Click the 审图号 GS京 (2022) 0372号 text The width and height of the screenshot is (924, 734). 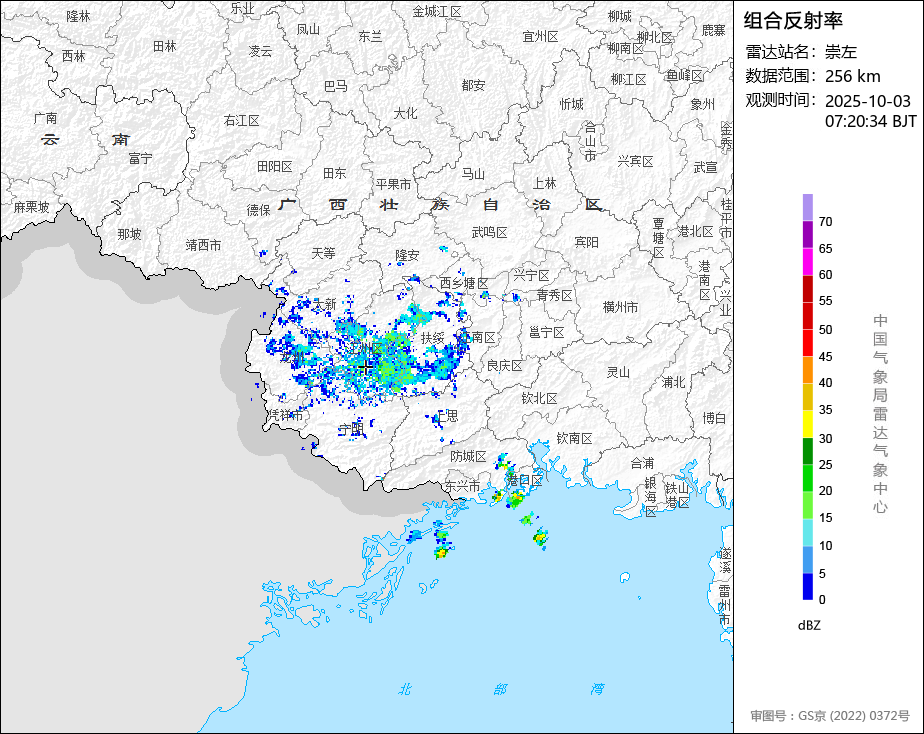[830, 716]
